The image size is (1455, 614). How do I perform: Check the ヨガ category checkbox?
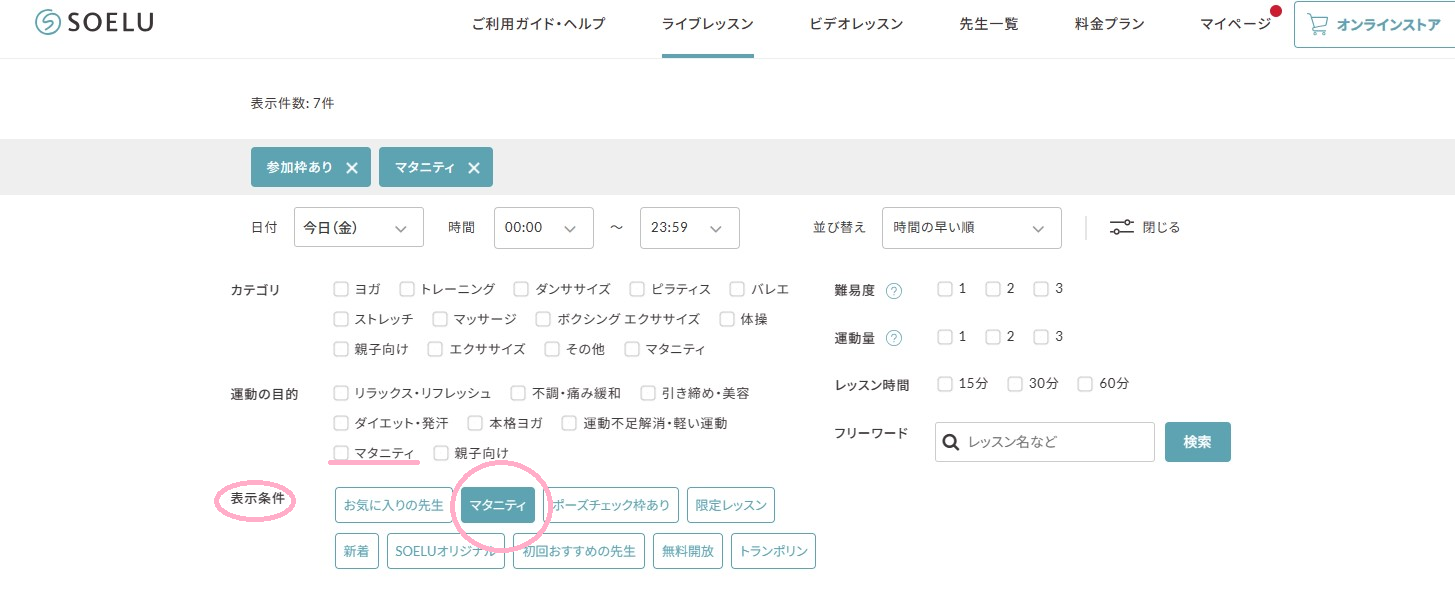pyautogui.click(x=341, y=289)
